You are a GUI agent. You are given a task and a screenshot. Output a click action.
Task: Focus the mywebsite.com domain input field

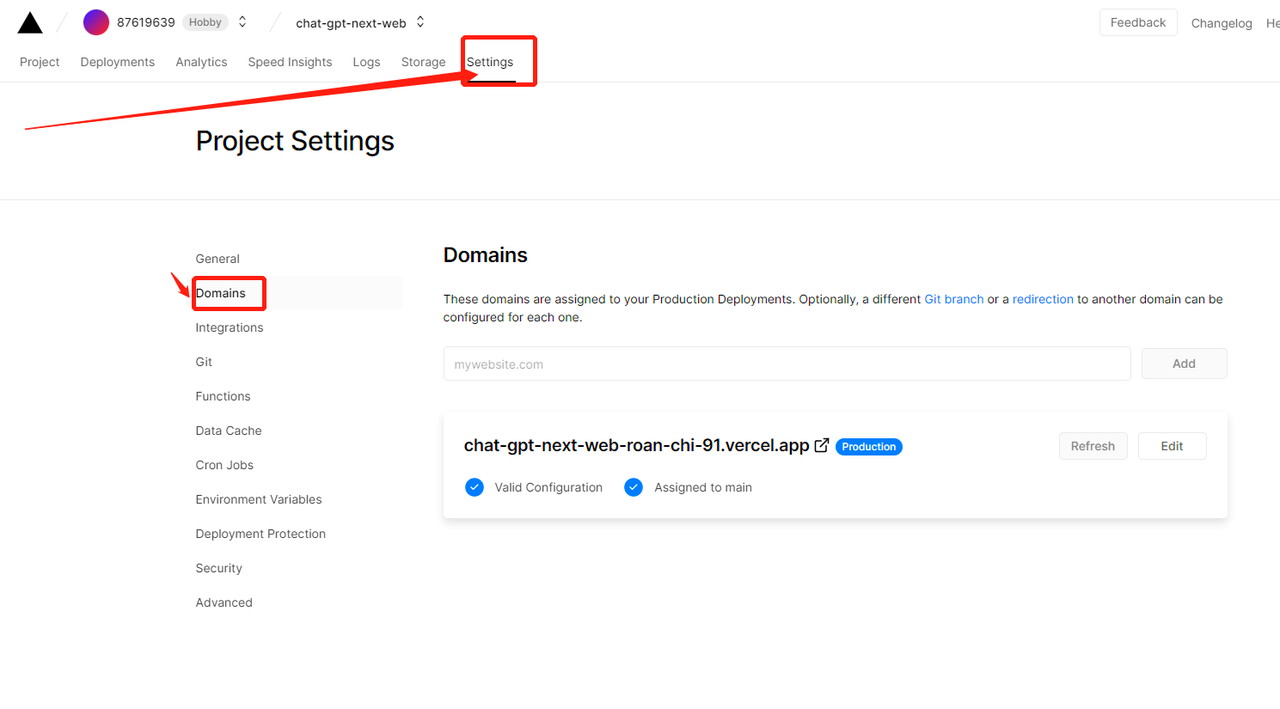[x=787, y=364]
